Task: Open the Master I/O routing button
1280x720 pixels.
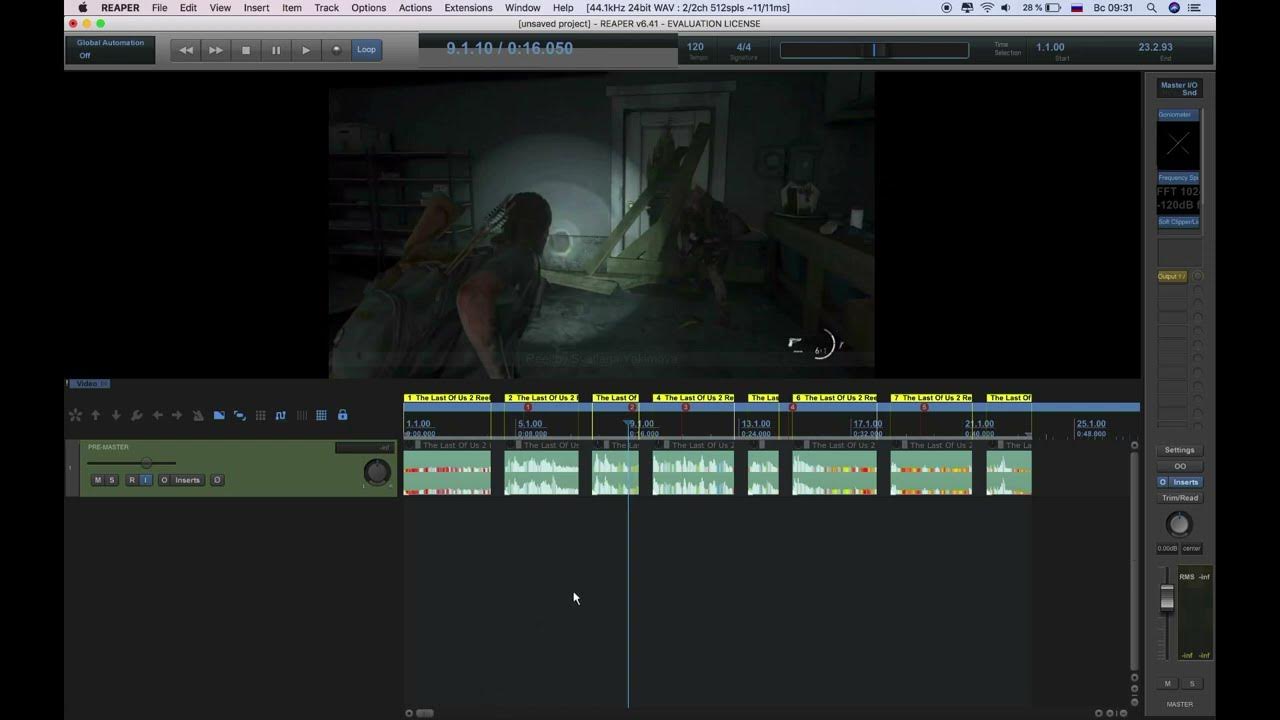Action: (x=1179, y=89)
